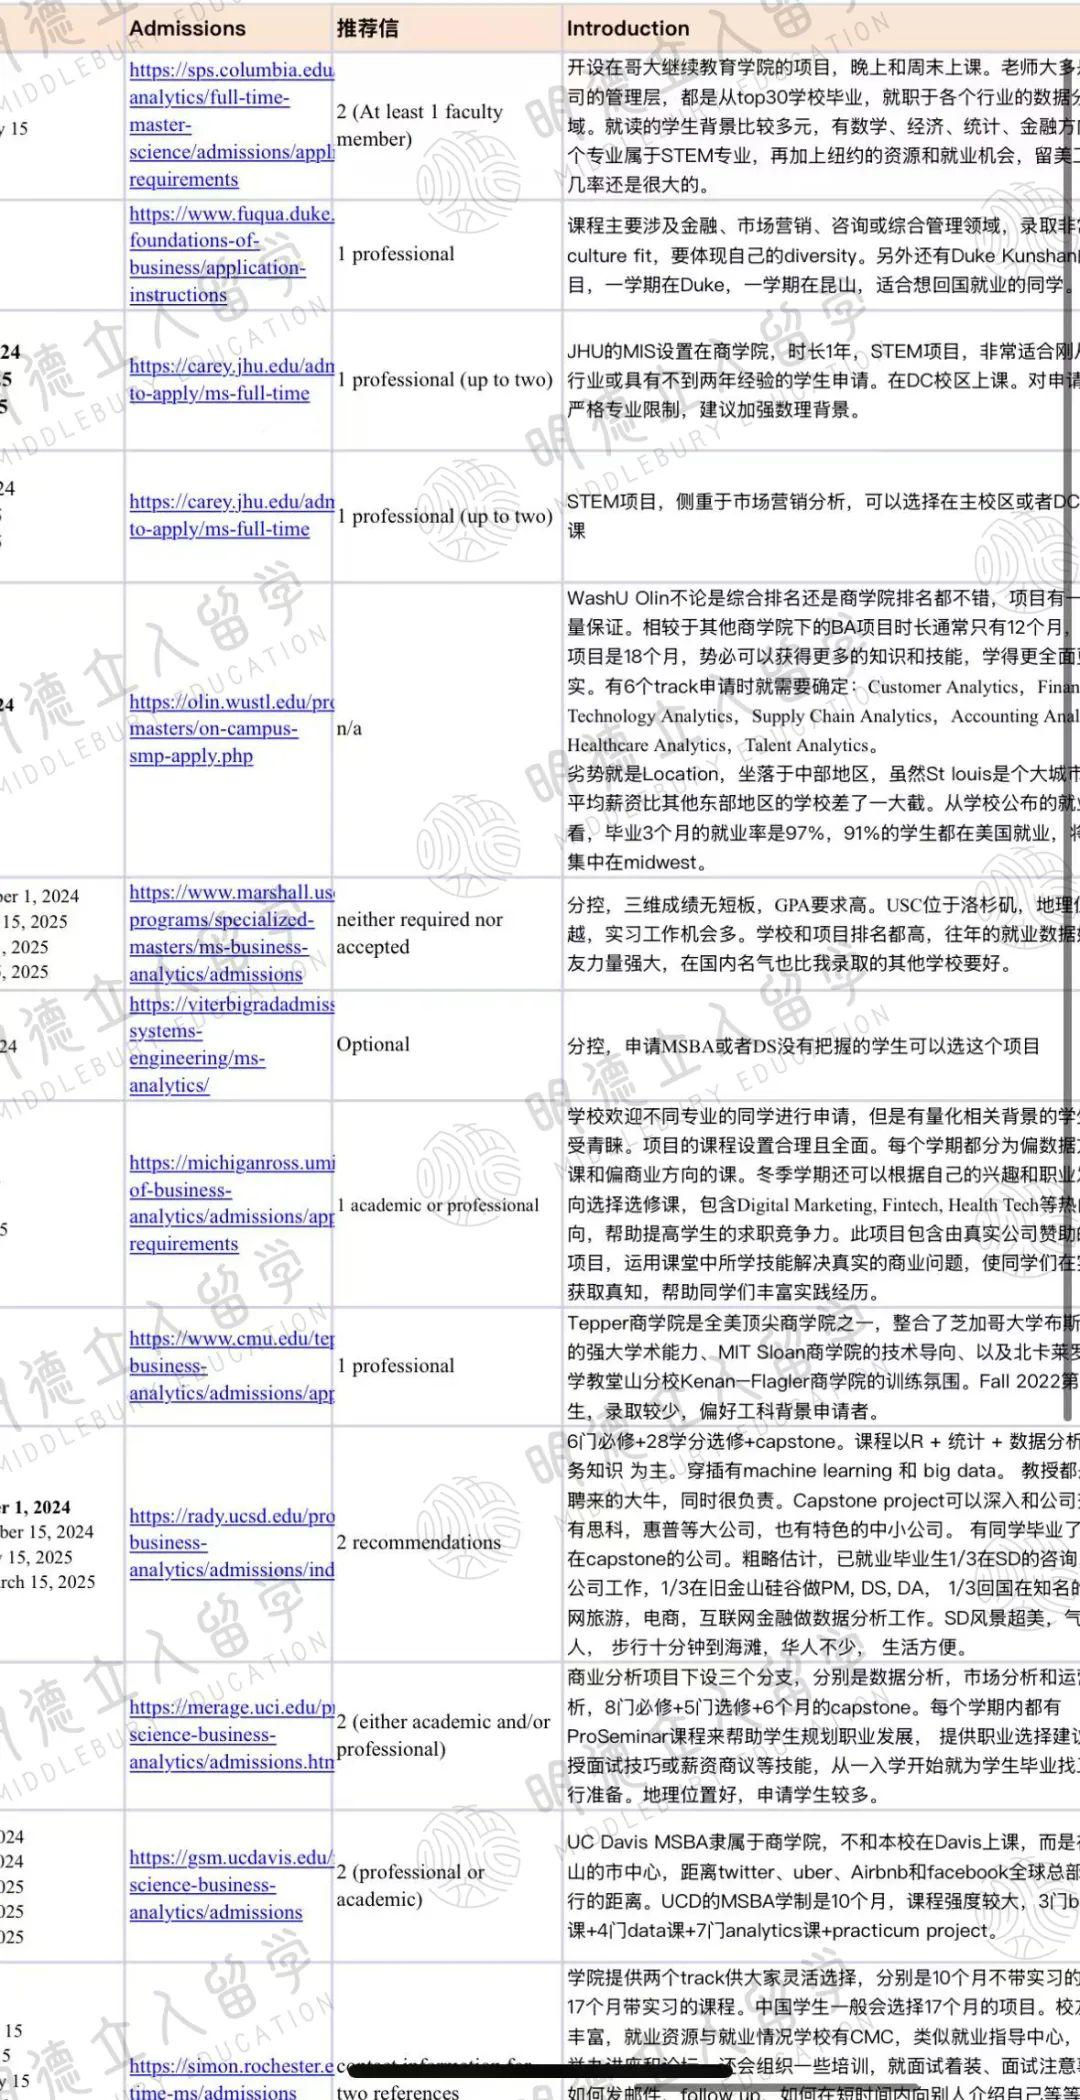1080x2100 pixels.
Task: Select the '1 professional' cell in Duke row
Action: 446,254
